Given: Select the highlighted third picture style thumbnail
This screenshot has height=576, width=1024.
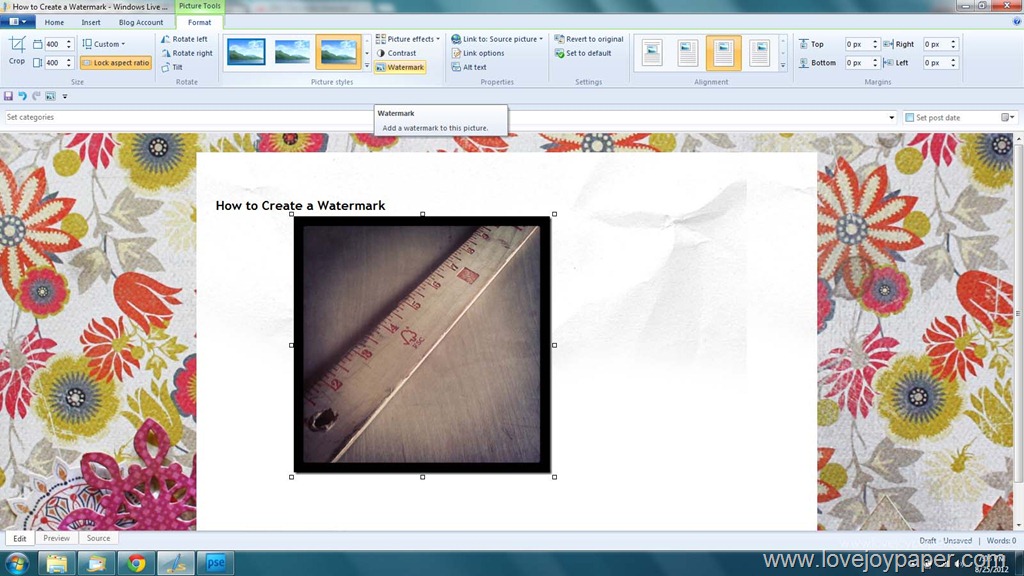Looking at the screenshot, I should click(x=338, y=52).
